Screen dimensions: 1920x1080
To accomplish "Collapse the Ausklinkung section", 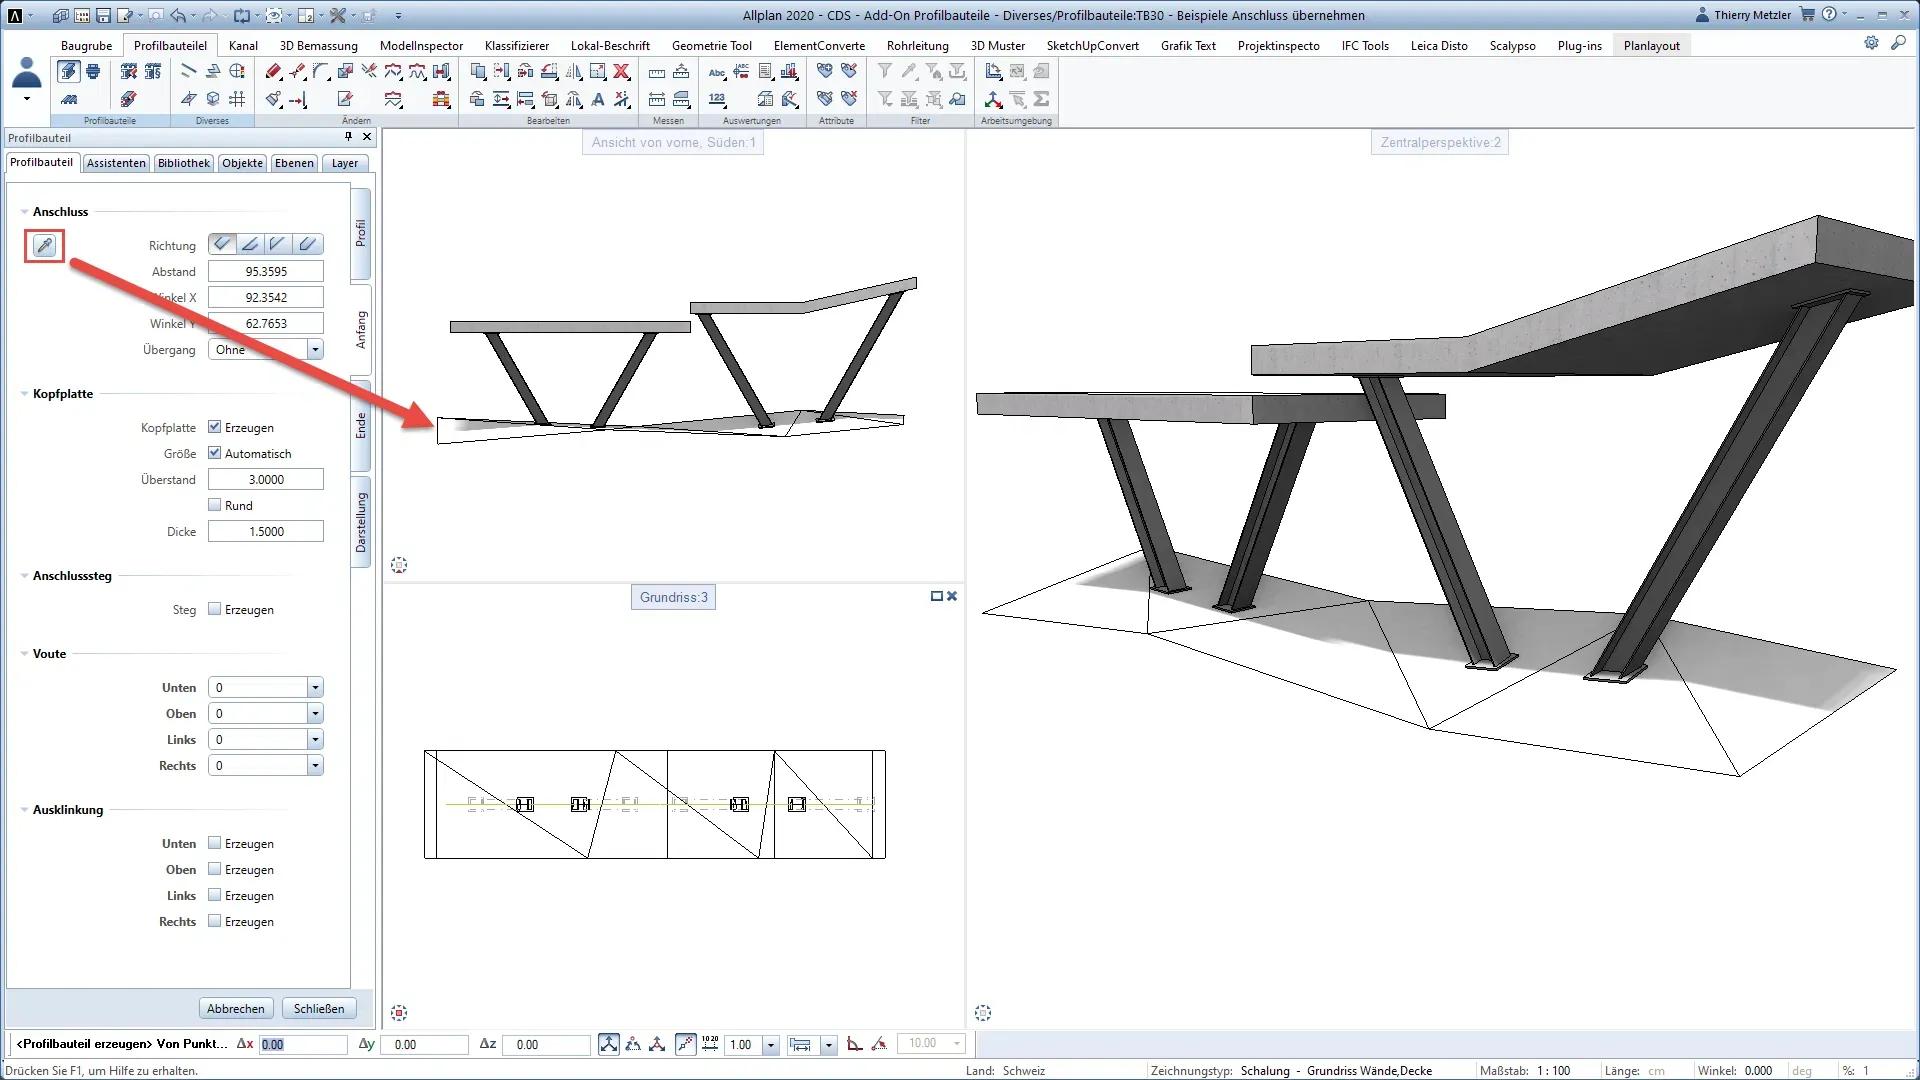I will [x=22, y=810].
